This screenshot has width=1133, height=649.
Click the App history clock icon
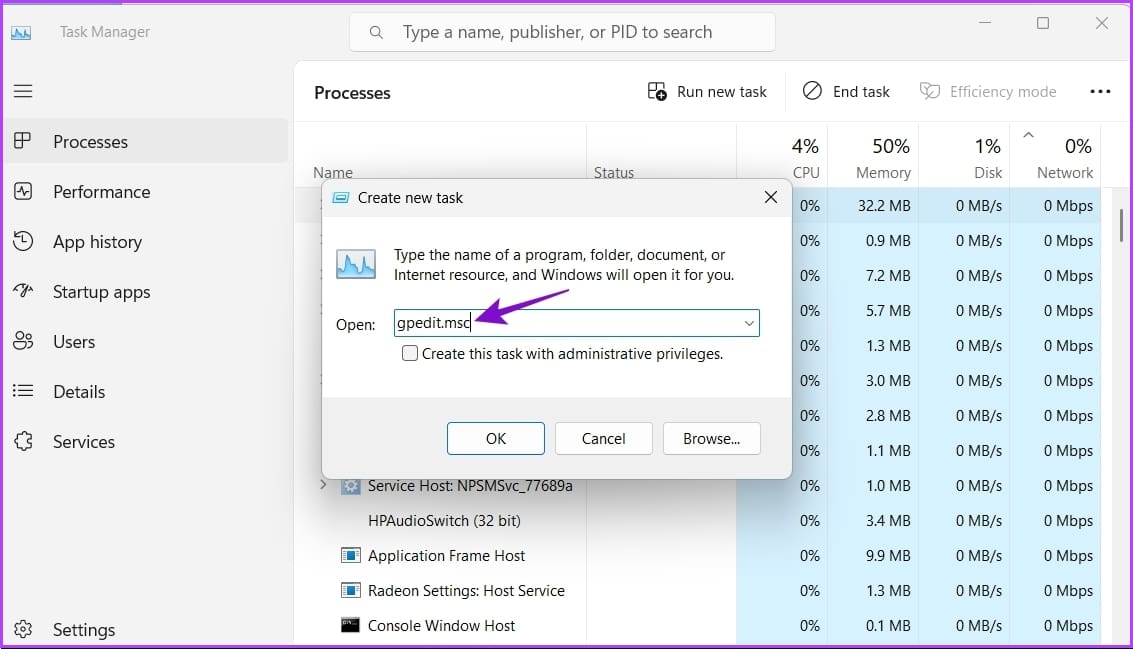click(23, 241)
